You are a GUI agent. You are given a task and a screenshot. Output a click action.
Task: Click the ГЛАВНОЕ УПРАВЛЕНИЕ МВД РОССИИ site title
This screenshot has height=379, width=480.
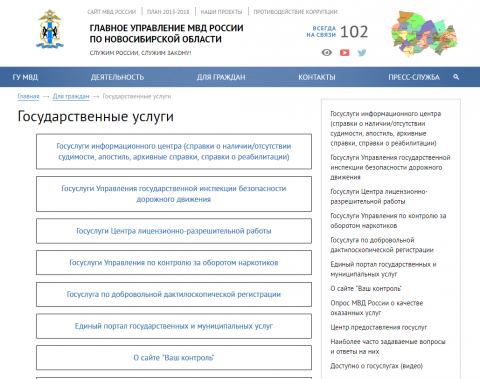point(166,33)
